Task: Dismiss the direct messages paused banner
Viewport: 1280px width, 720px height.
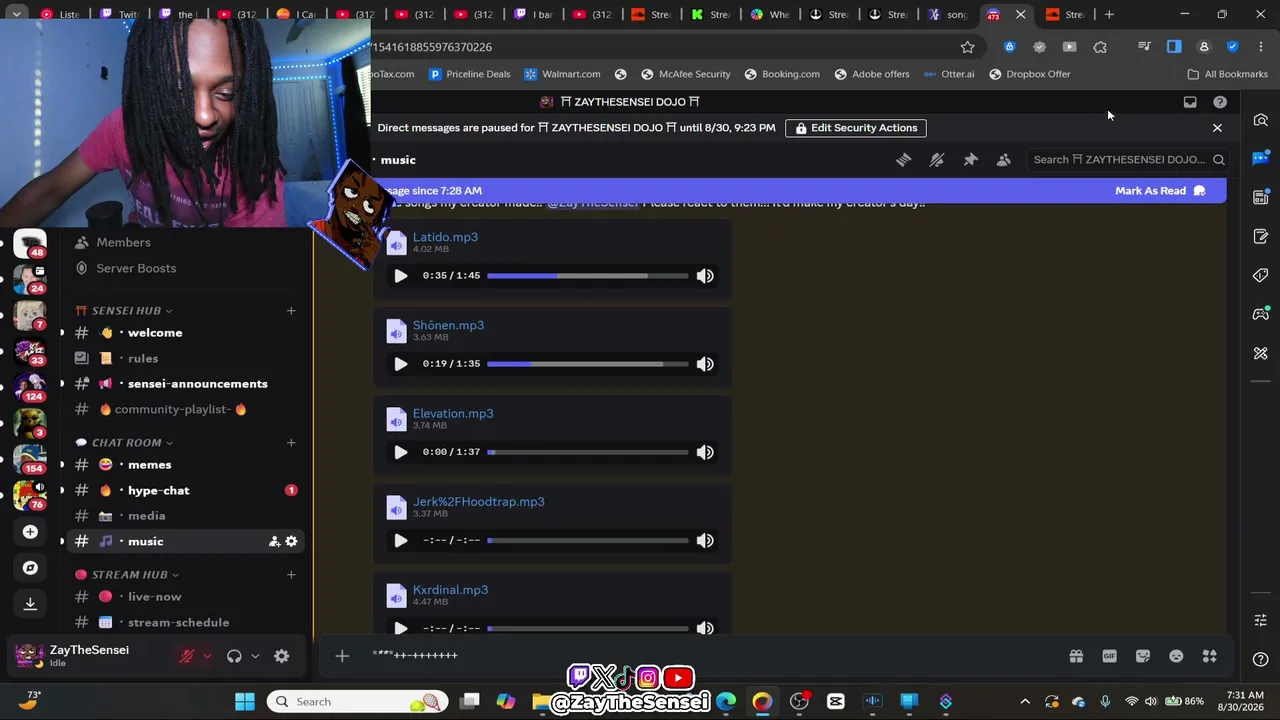Action: click(1217, 128)
